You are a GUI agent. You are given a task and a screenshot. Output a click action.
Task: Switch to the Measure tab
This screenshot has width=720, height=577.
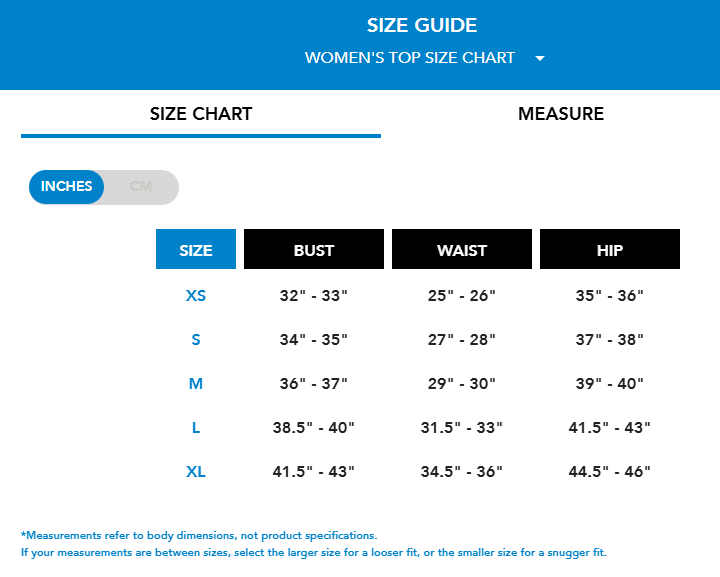560,114
